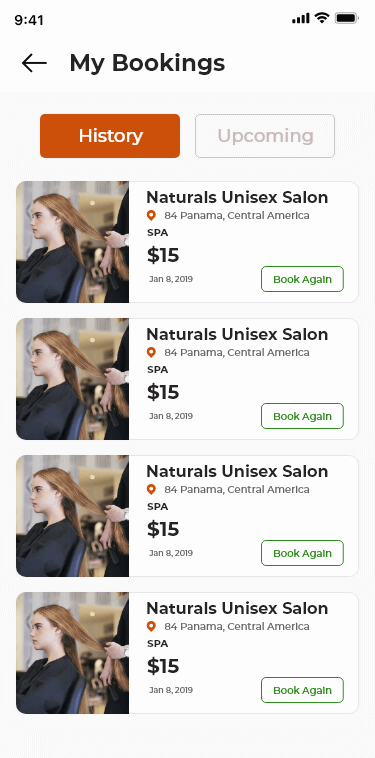Tap the back arrow icon
Image resolution: width=375 pixels, height=758 pixels.
coord(34,63)
